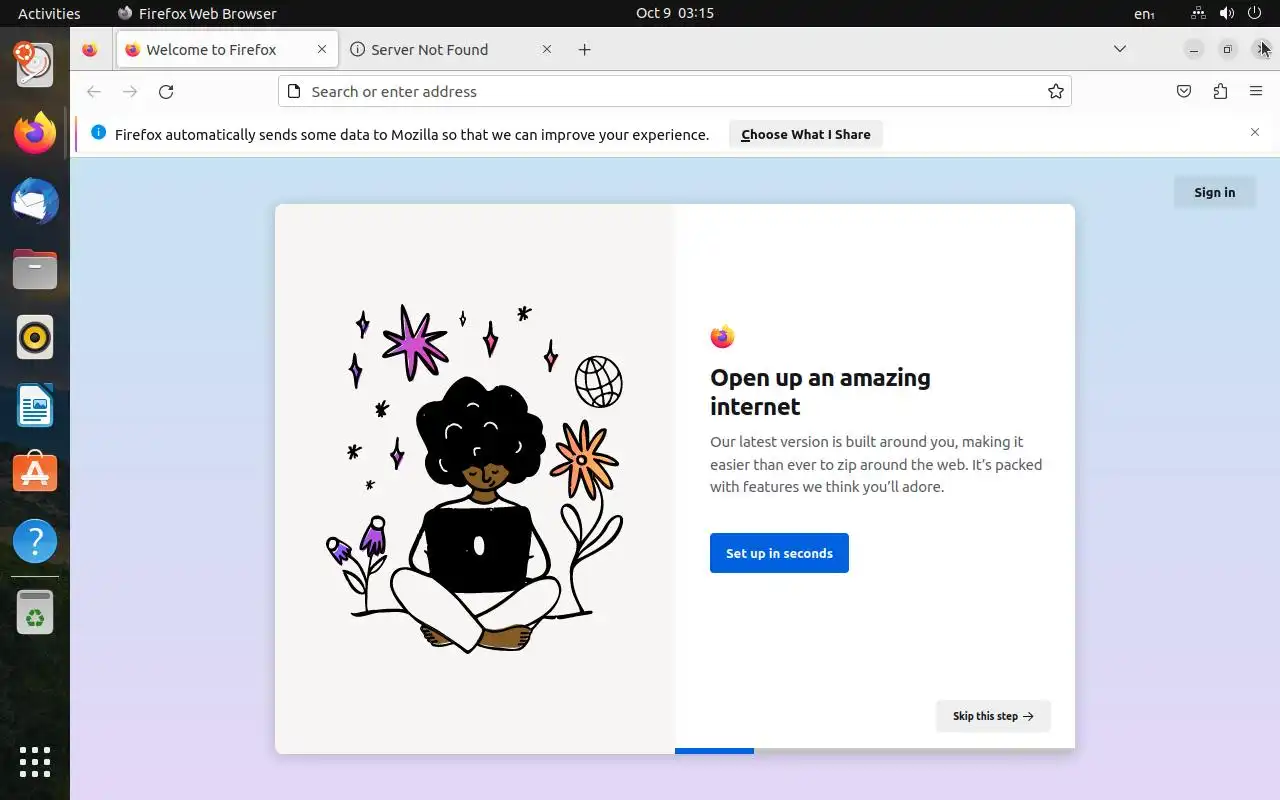Click Choose What I Share button
The height and width of the screenshot is (800, 1280).
pos(806,134)
